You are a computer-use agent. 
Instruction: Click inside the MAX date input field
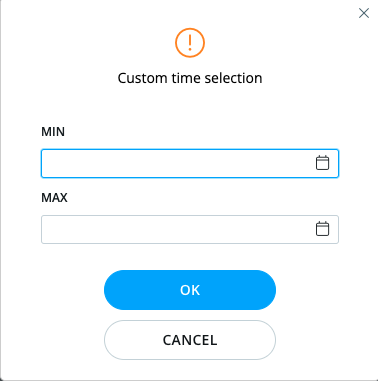click(190, 229)
